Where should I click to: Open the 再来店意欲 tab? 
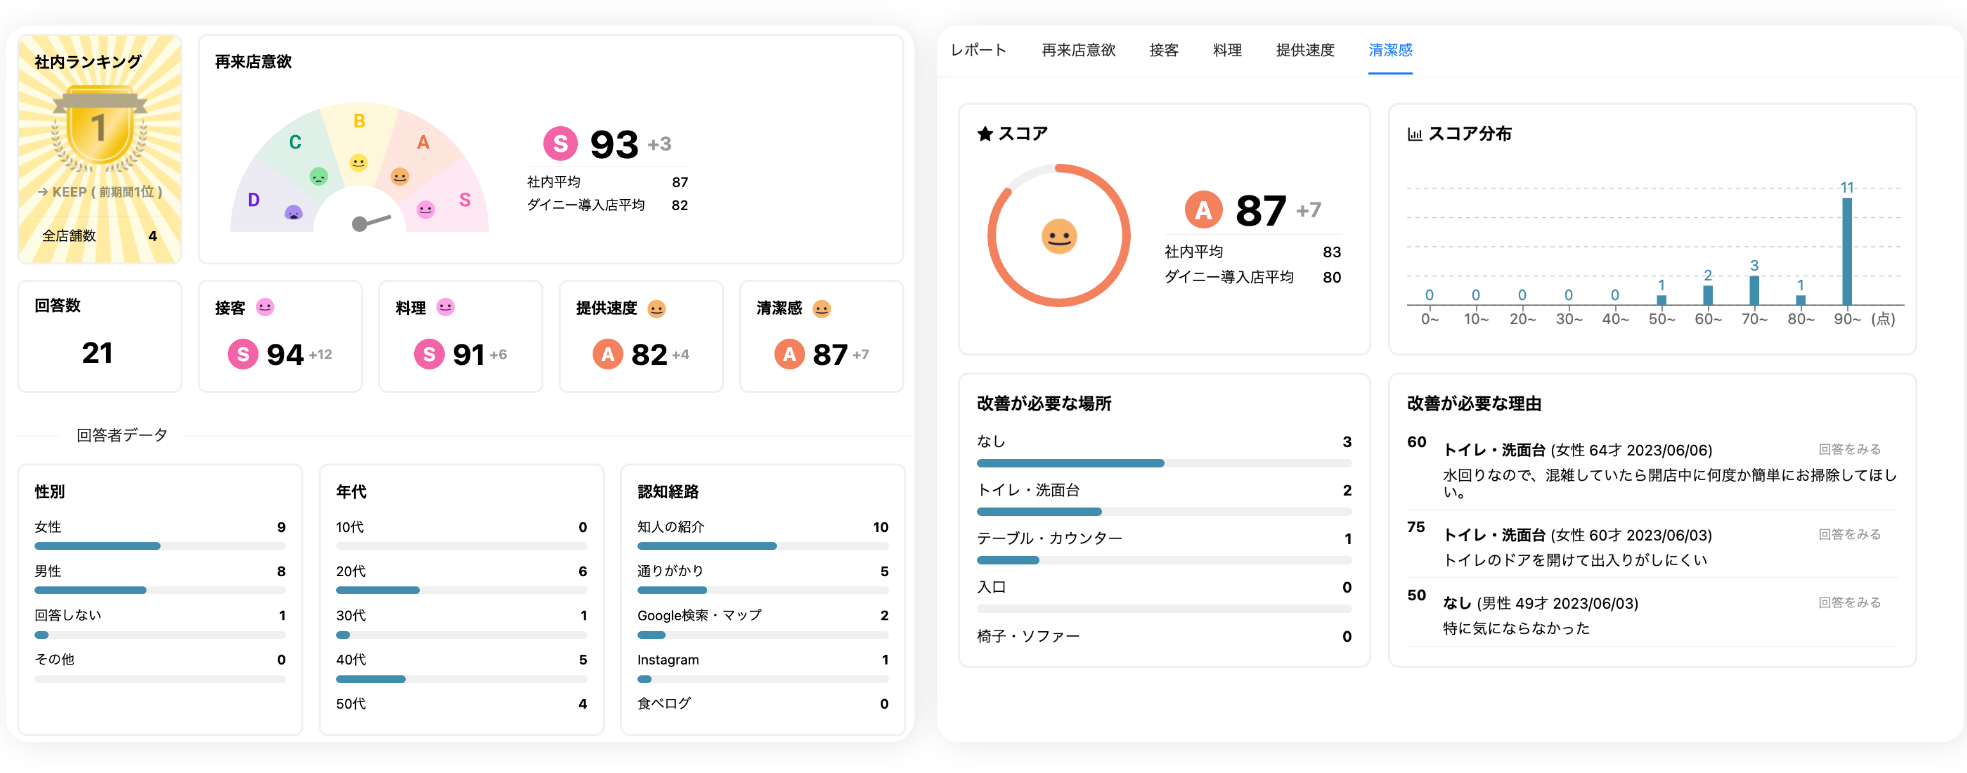click(x=1078, y=50)
